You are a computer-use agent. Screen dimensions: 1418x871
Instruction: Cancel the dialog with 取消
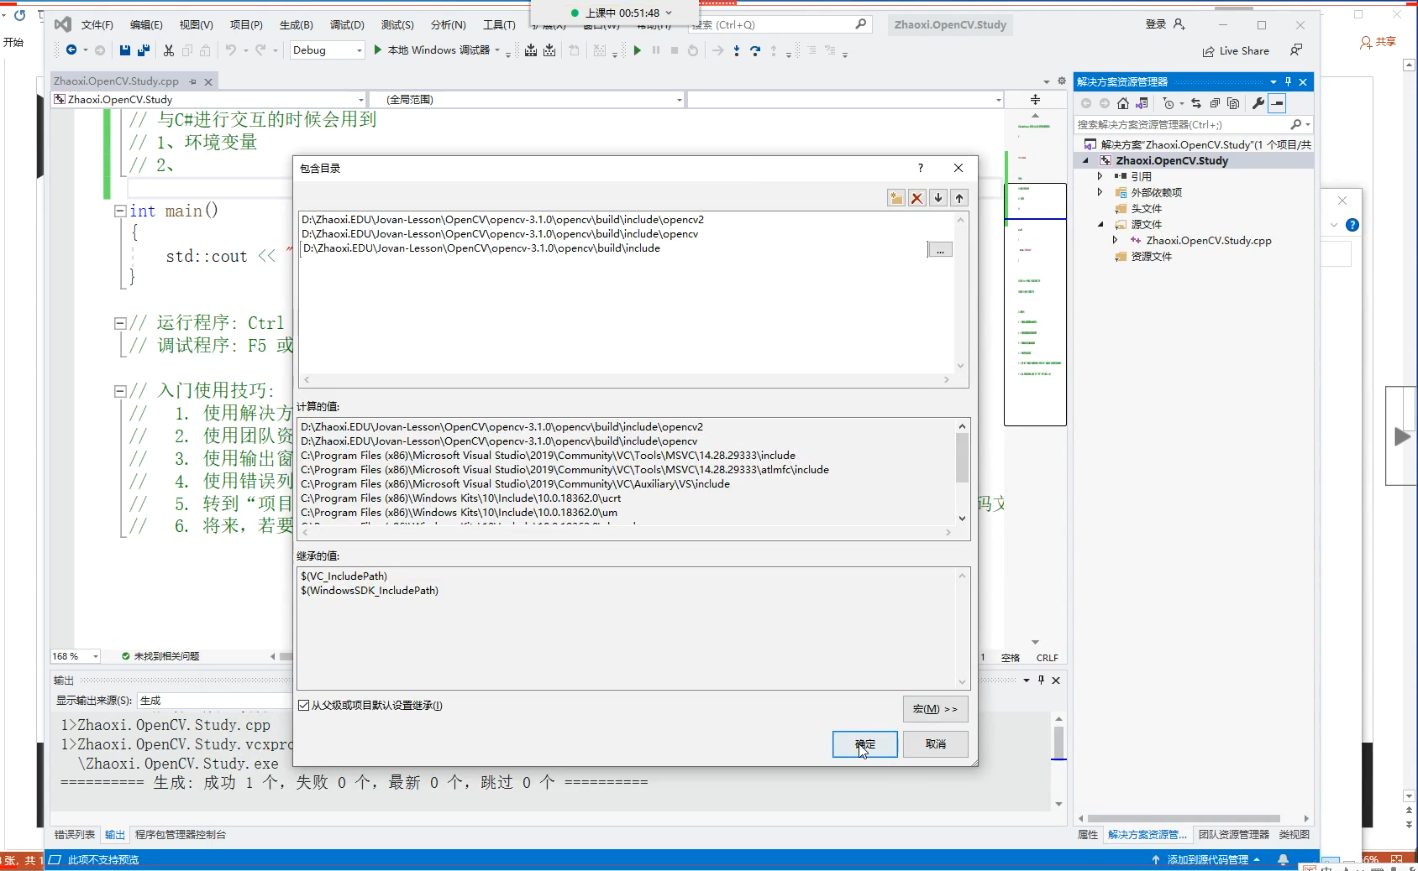click(x=935, y=744)
